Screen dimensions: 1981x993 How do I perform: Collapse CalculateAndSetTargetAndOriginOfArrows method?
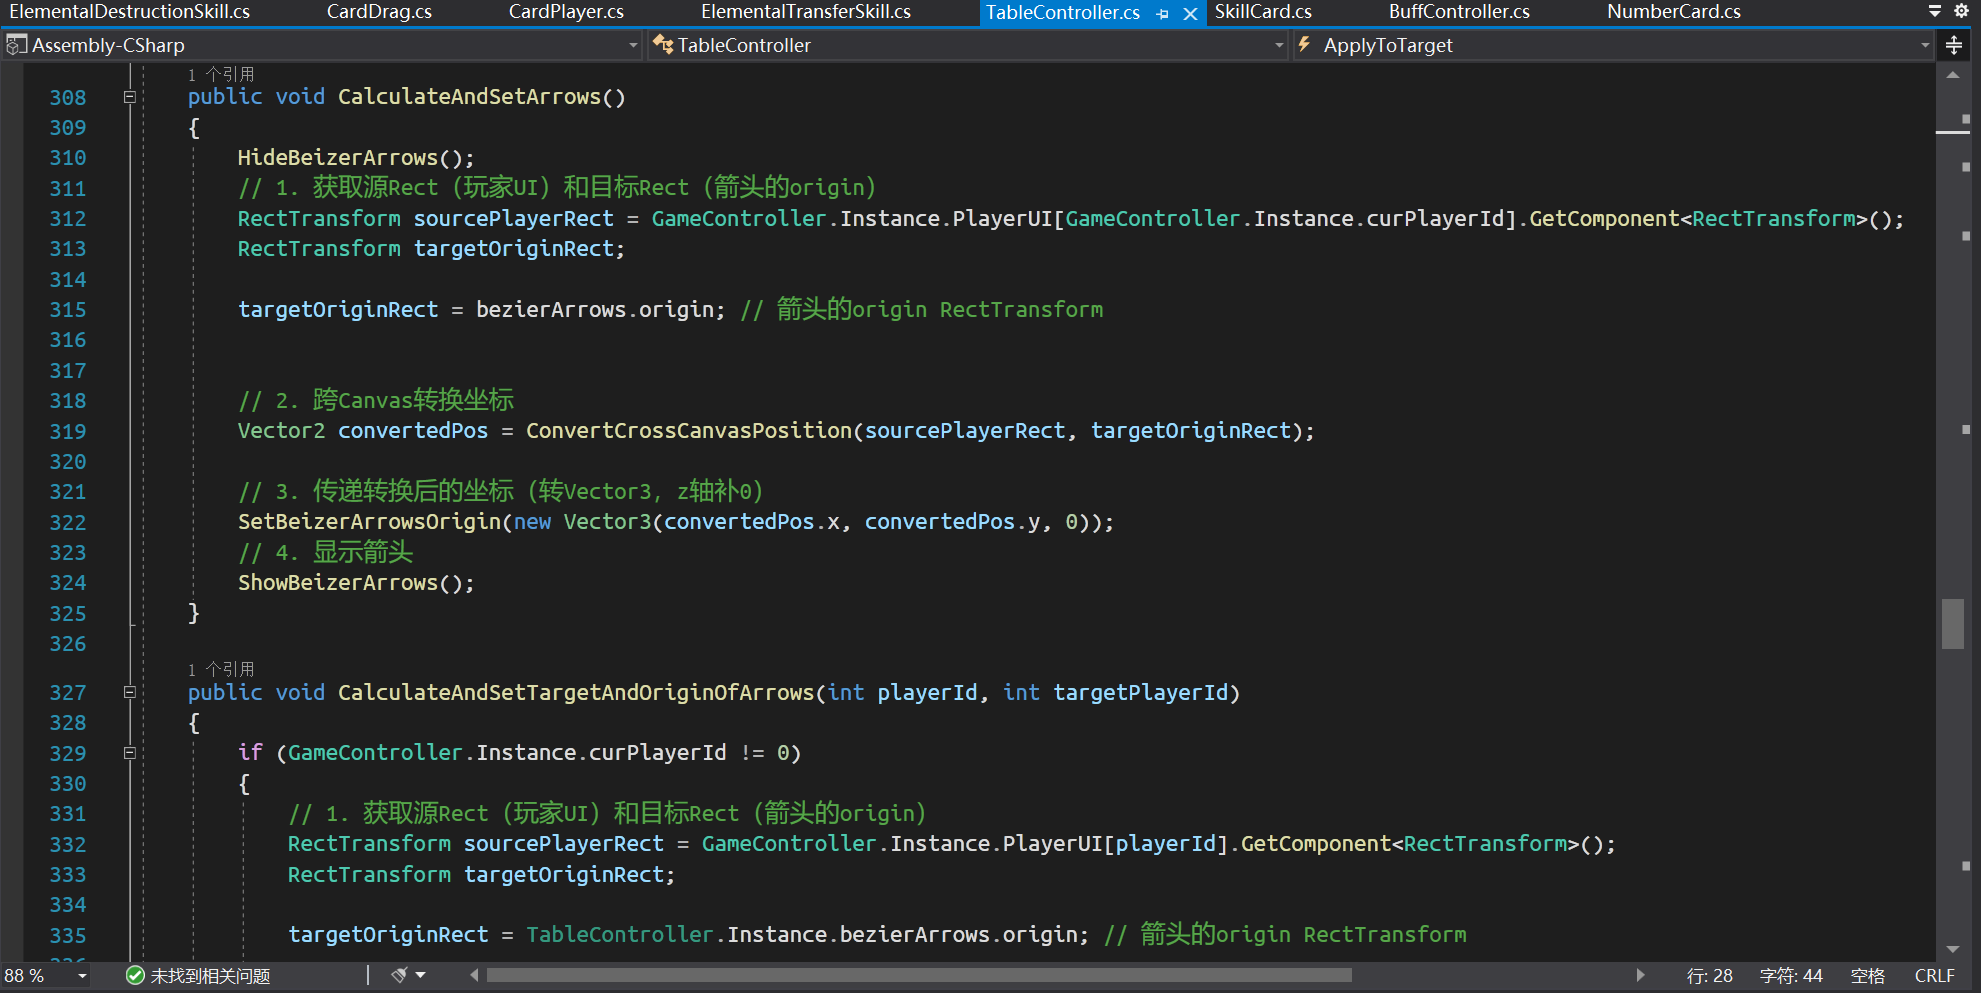click(129, 692)
